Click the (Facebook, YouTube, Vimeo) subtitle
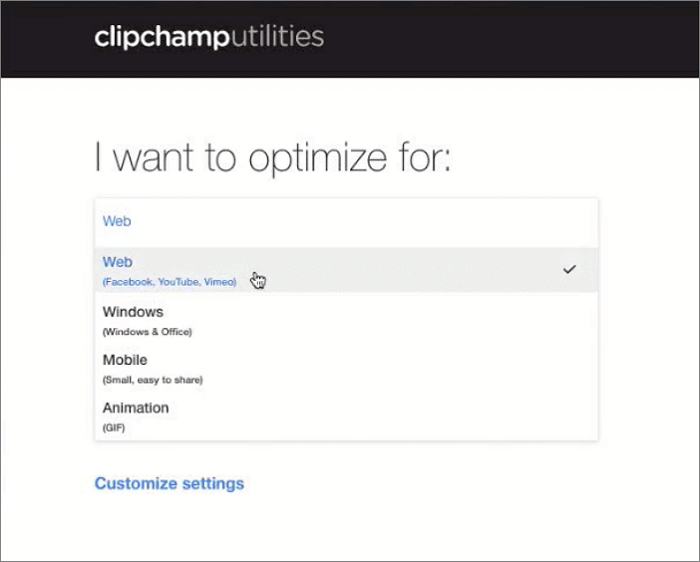The height and width of the screenshot is (562, 700). pos(169,283)
